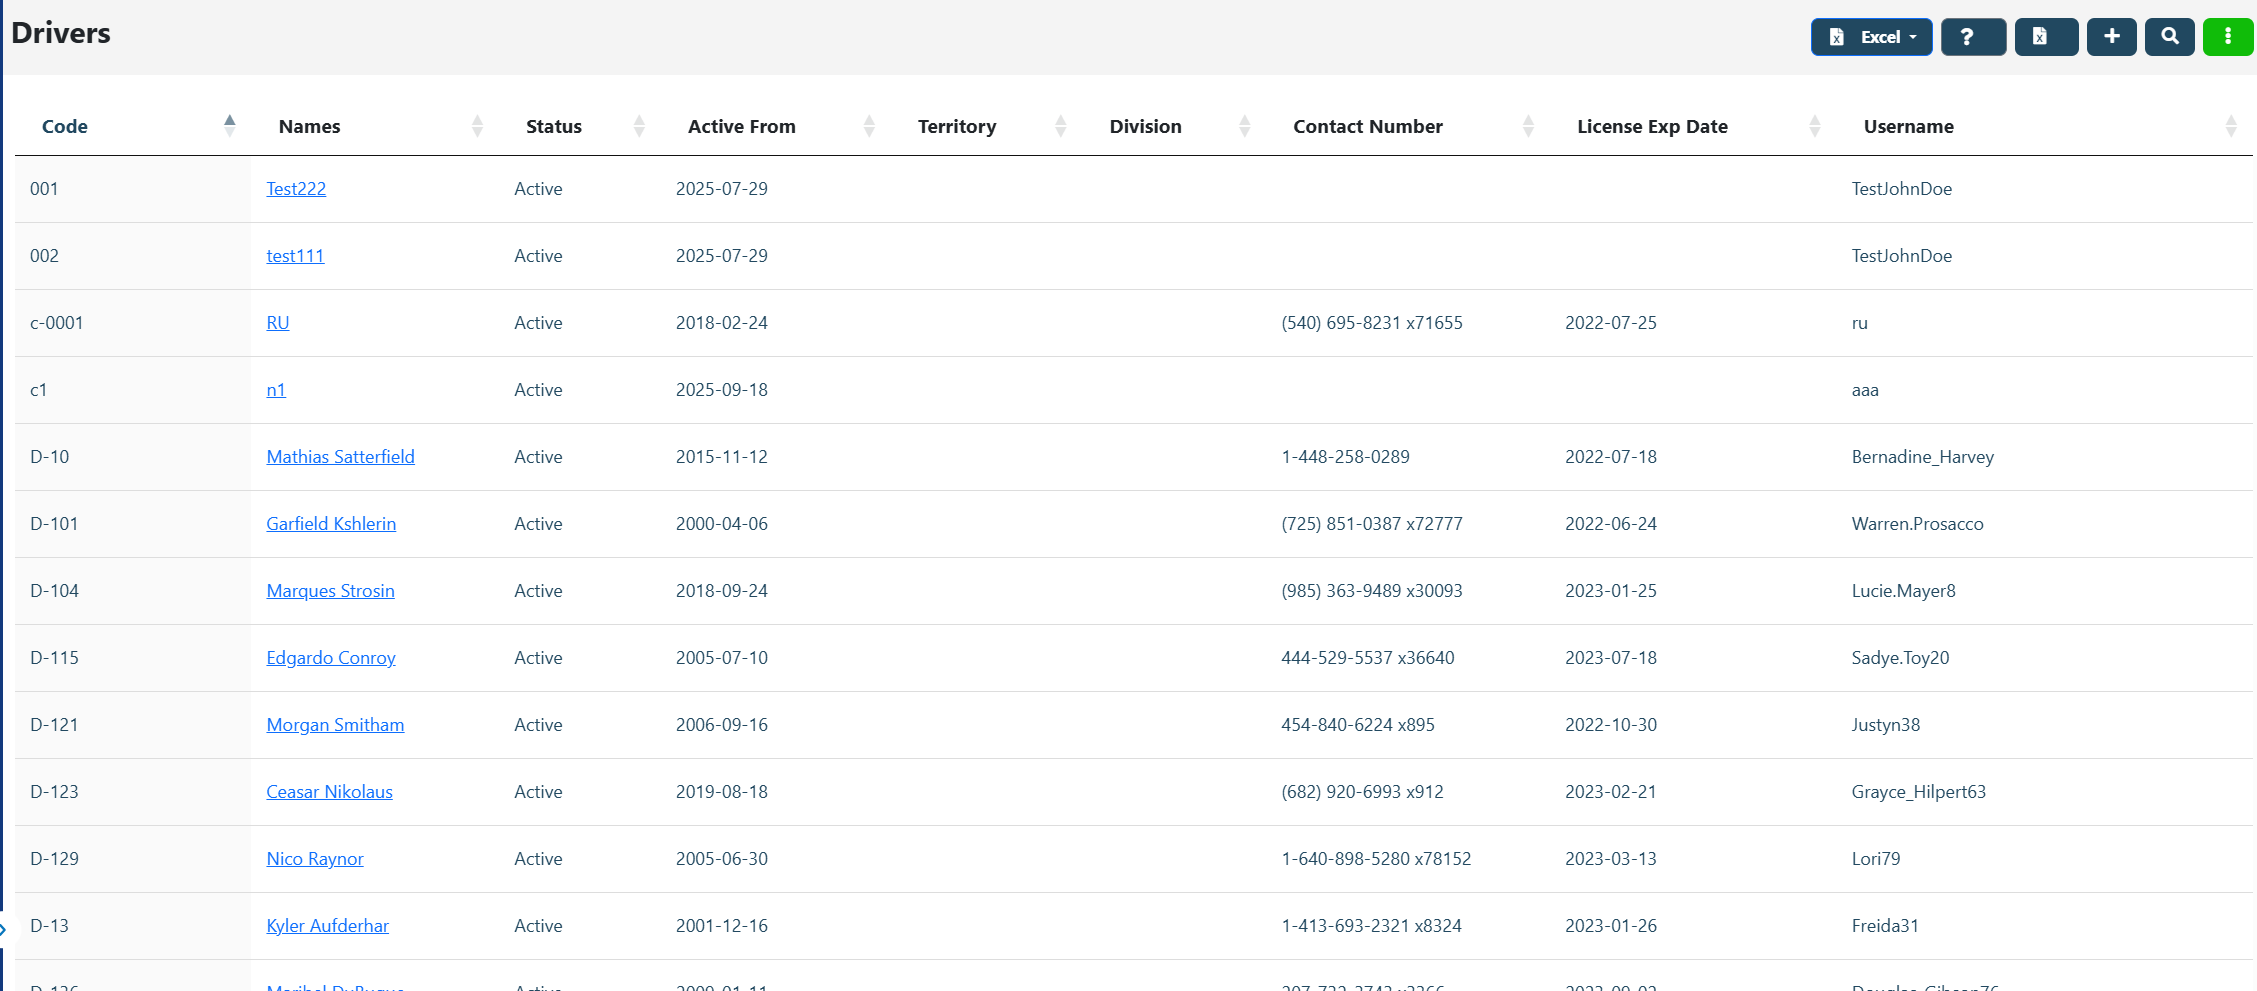This screenshot has height=991, width=2257.
Task: Open driver Mathias Satterfield
Action: click(340, 457)
